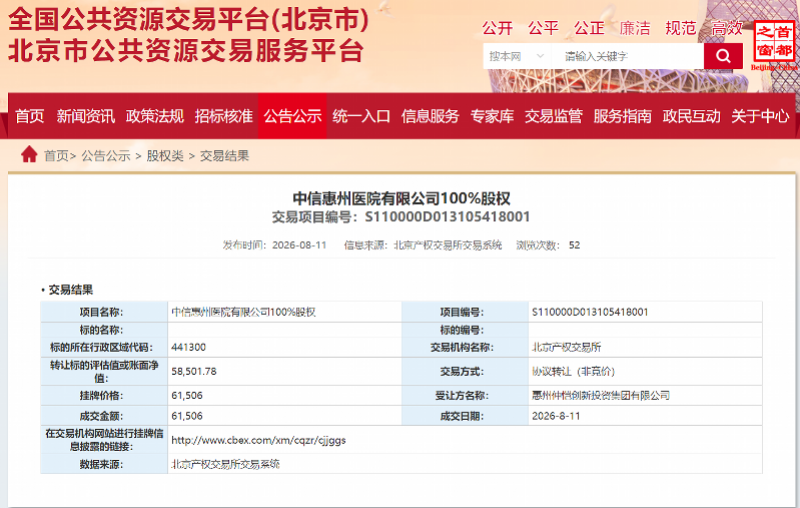Click the region code 441300
This screenshot has height=508, width=800.
[188, 347]
